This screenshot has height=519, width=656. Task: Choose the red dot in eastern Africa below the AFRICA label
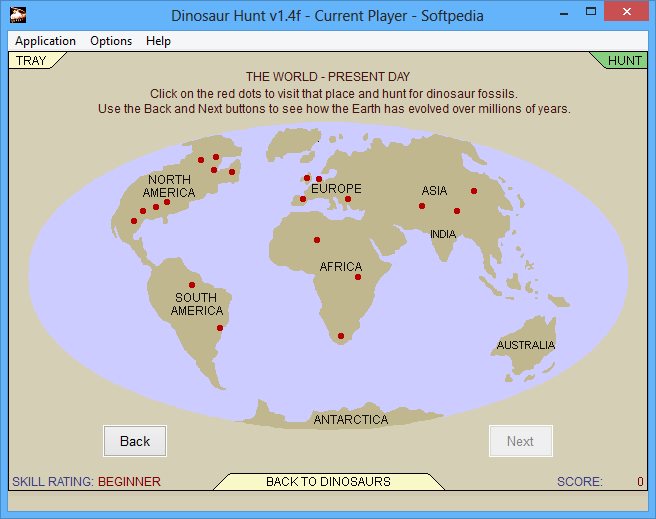[358, 277]
